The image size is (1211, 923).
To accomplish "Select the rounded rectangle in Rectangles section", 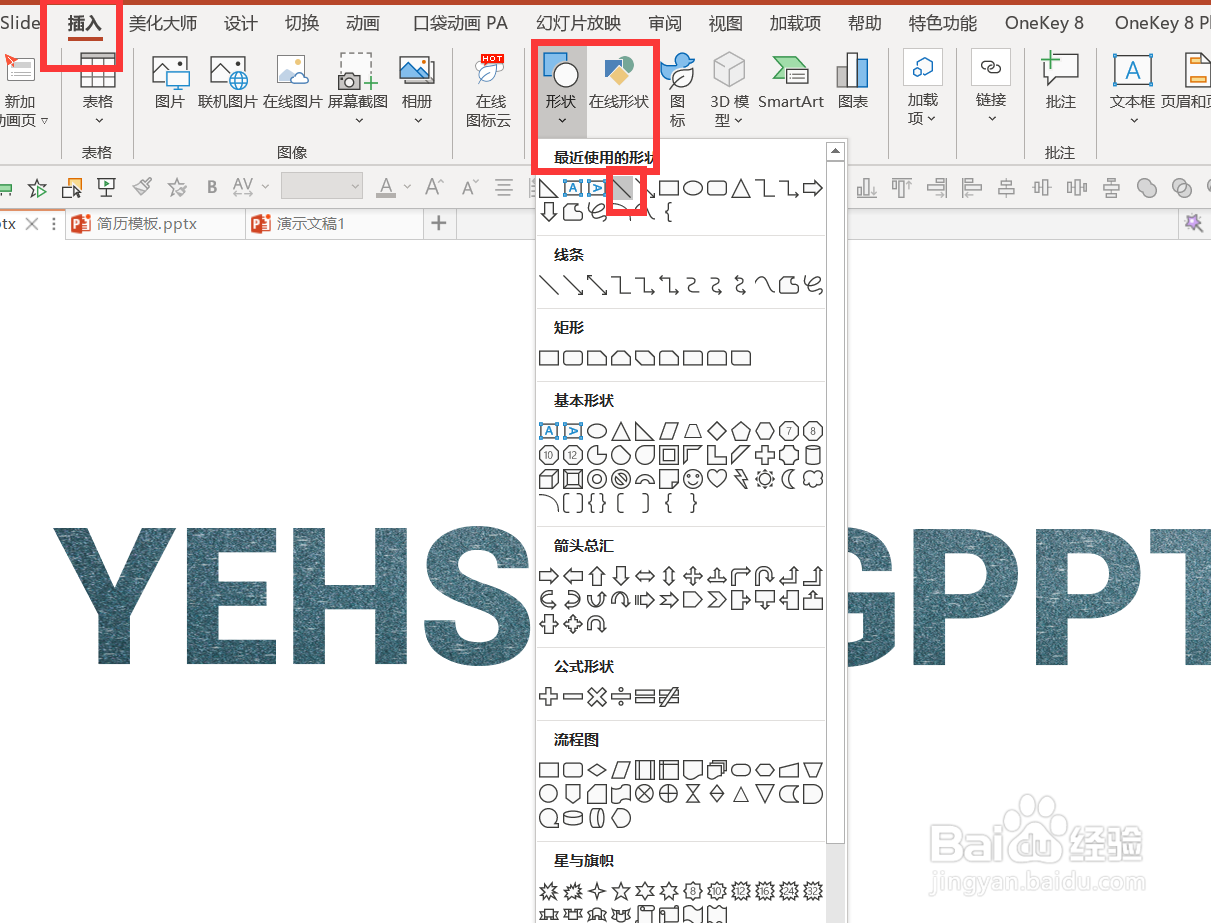I will pyautogui.click(x=573, y=358).
